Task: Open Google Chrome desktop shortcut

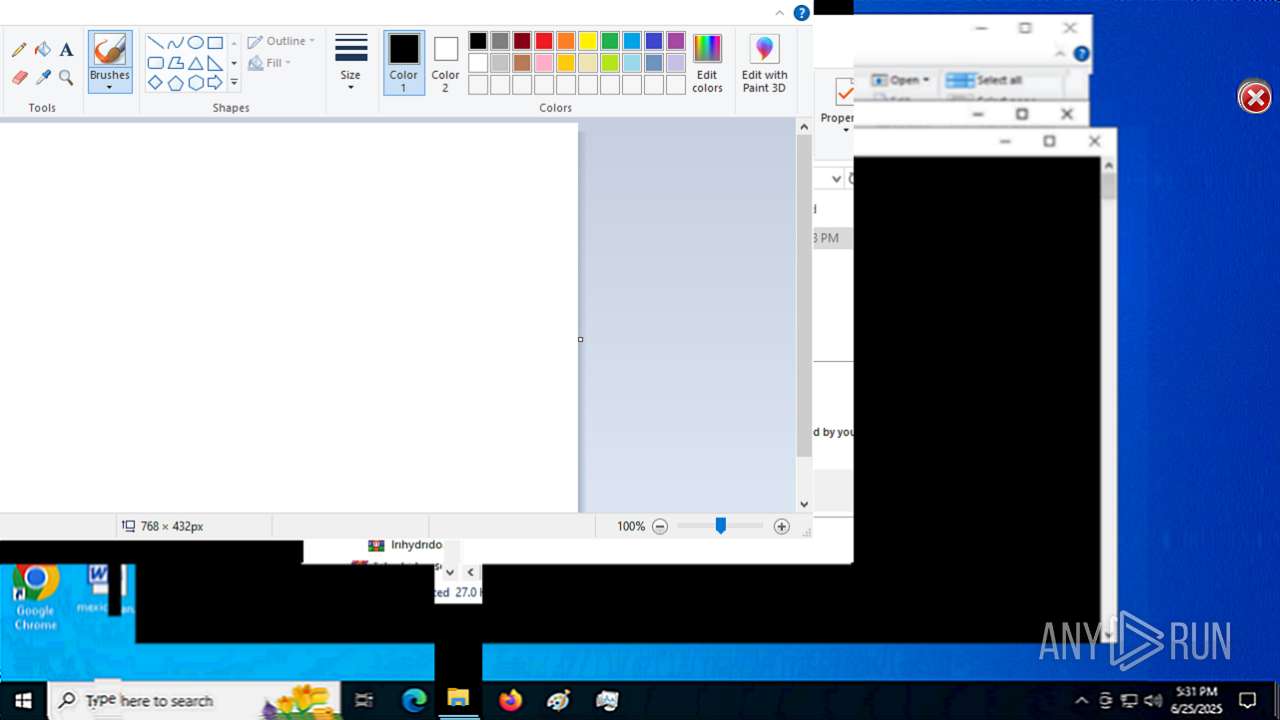Action: (x=35, y=597)
